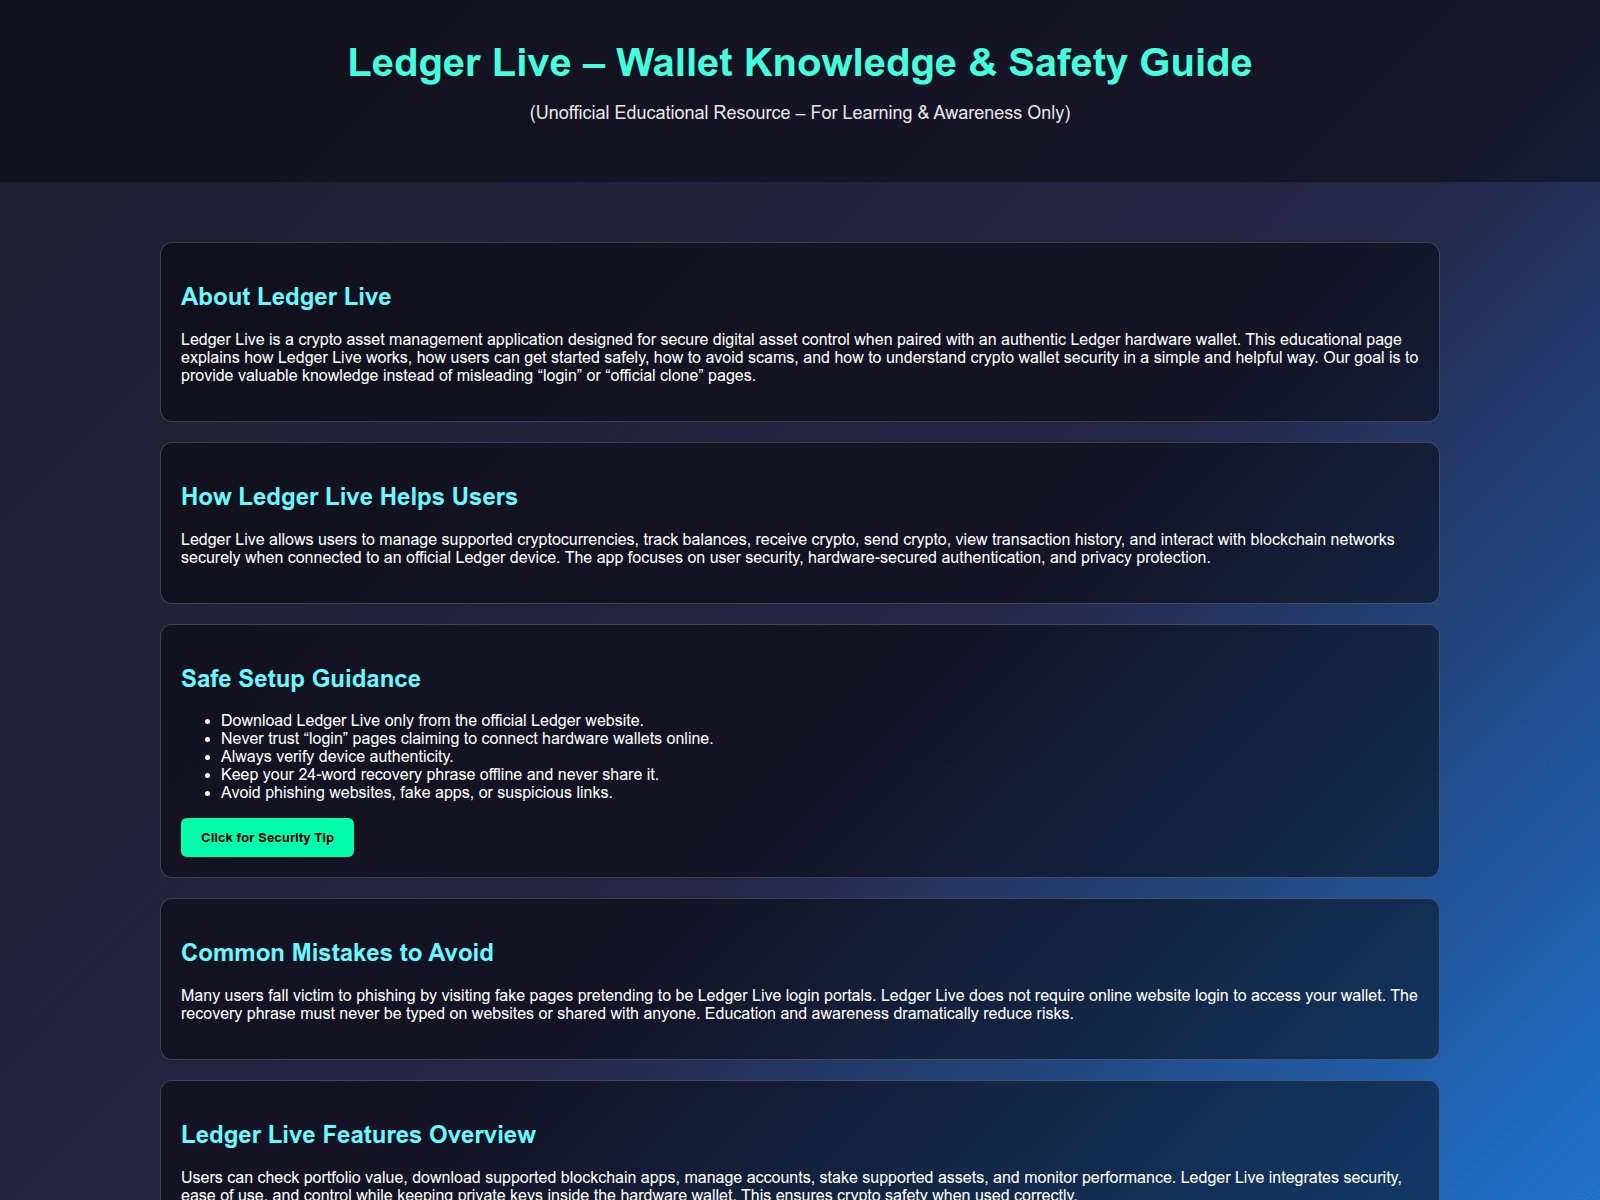Click the 'Safe Setup Guidance' heading
This screenshot has height=1200, width=1600.
pyautogui.click(x=301, y=679)
